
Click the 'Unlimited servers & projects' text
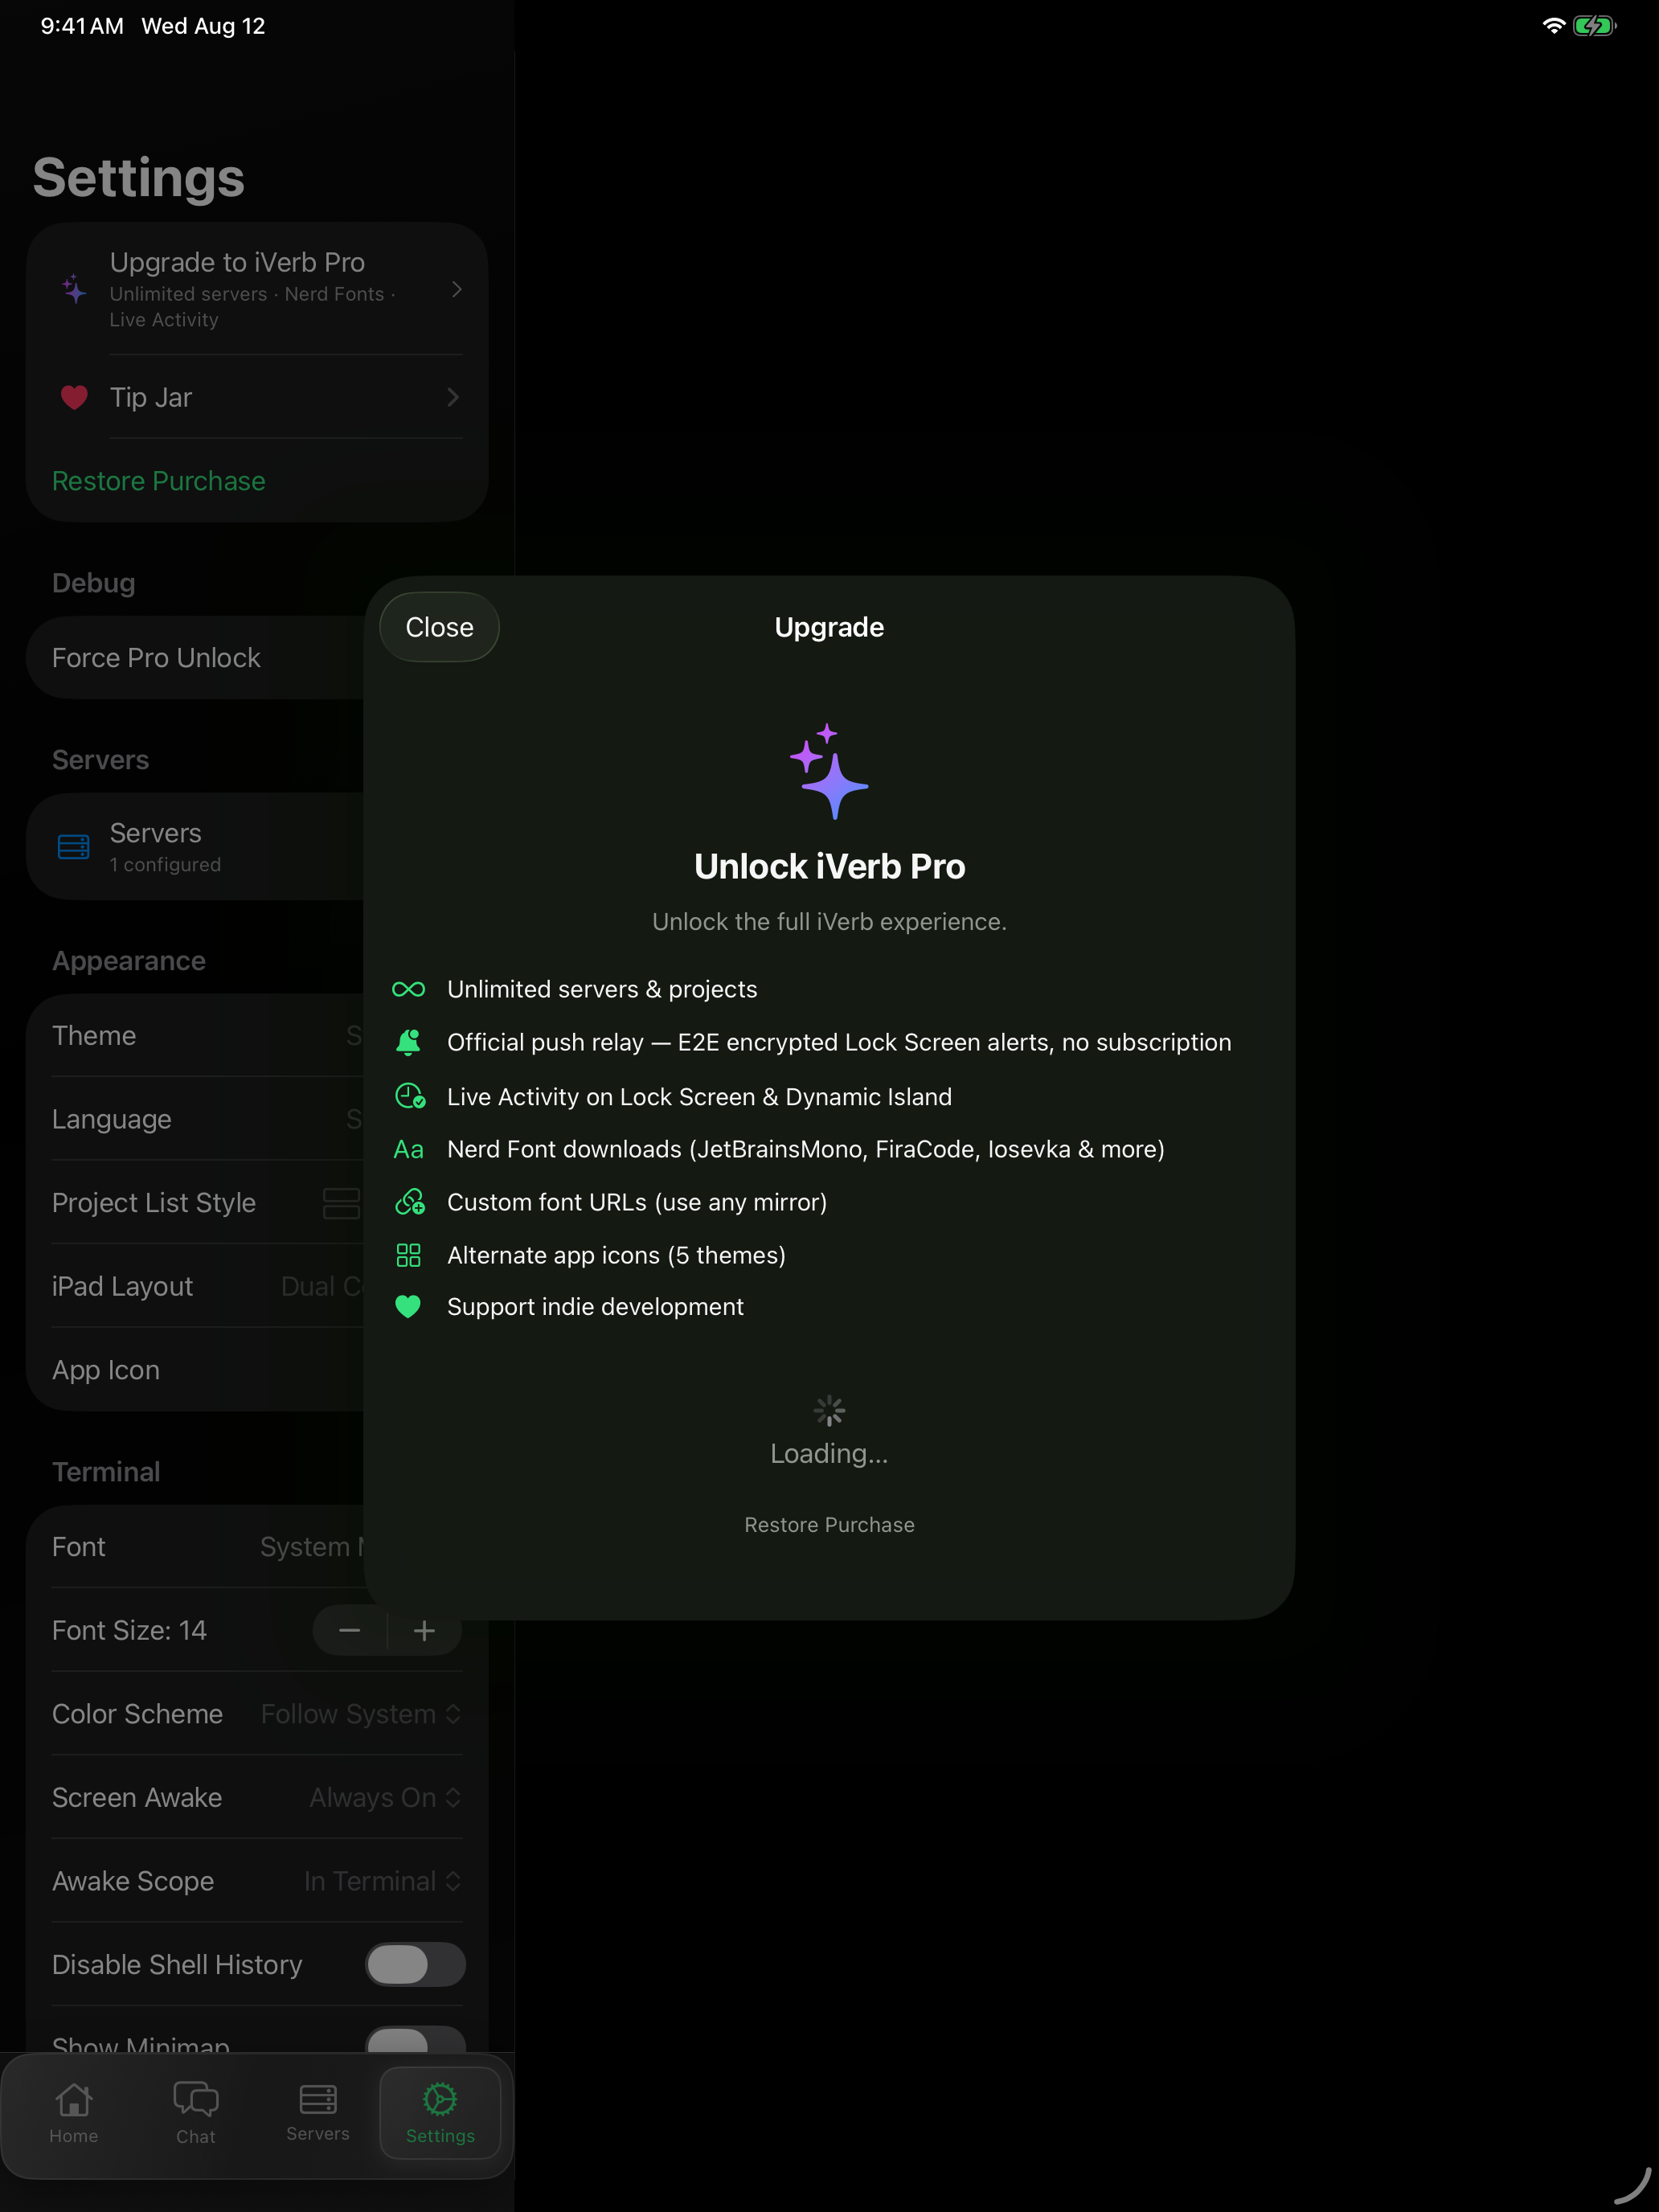[x=602, y=989]
